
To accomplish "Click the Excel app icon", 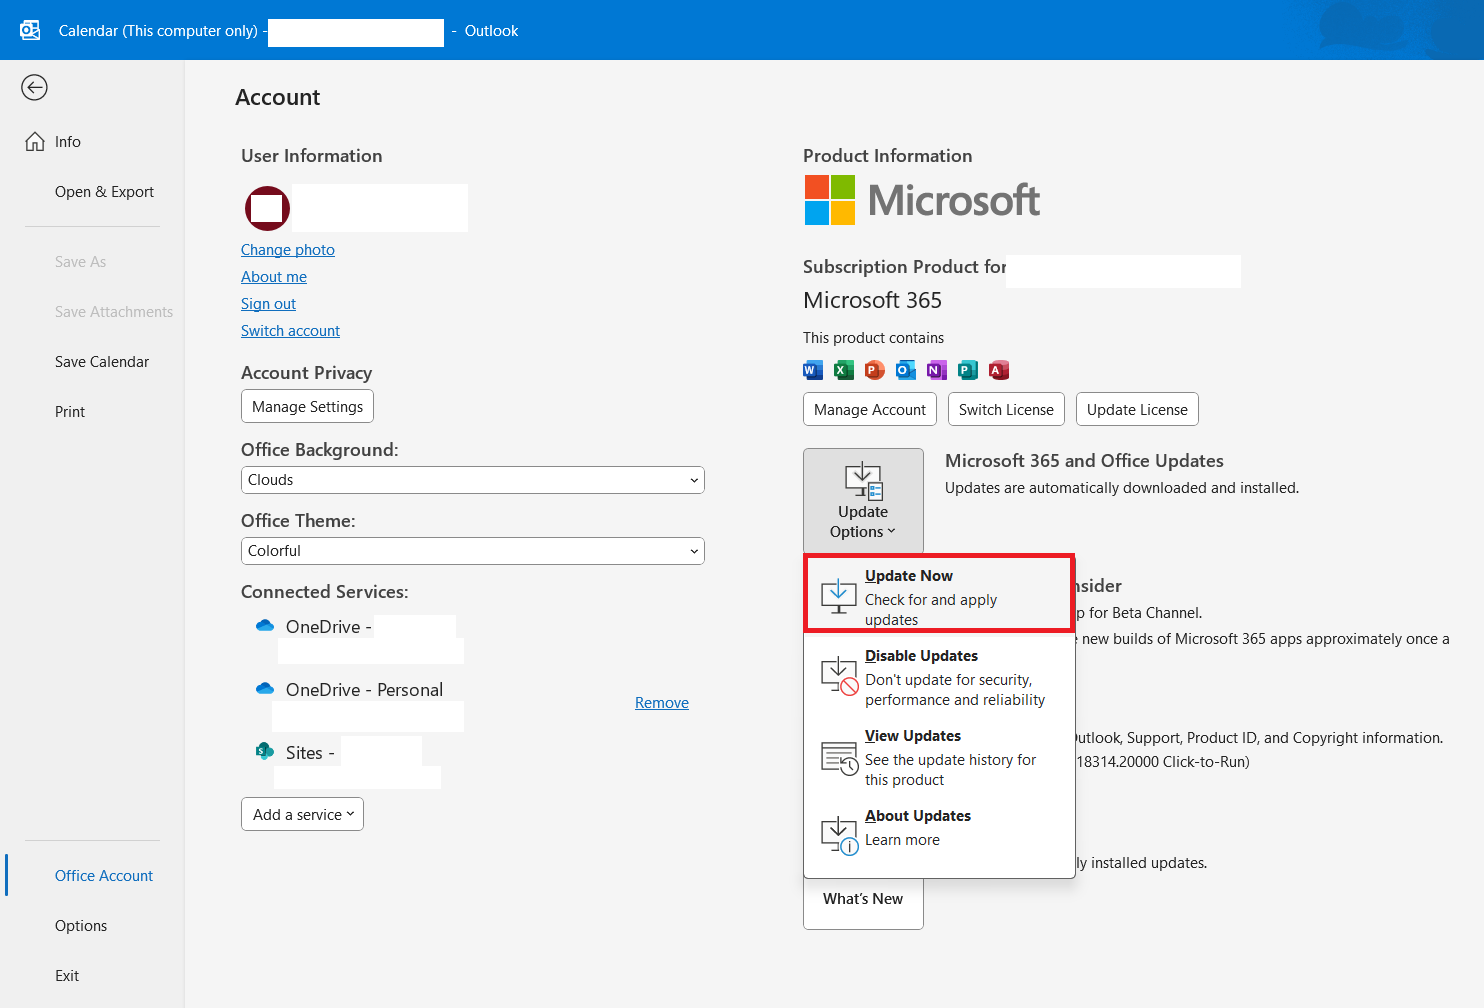I will [x=844, y=370].
